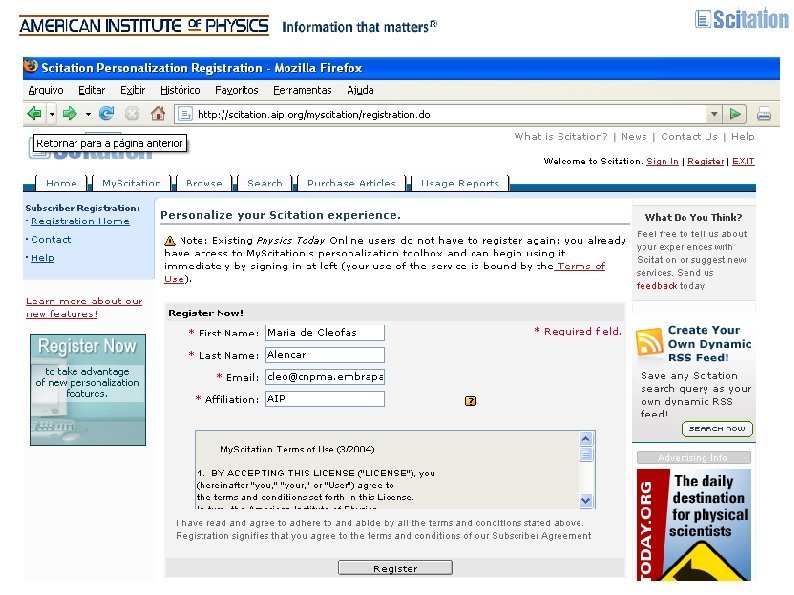
Task: Open the Ferramentas menu
Action: tap(302, 90)
